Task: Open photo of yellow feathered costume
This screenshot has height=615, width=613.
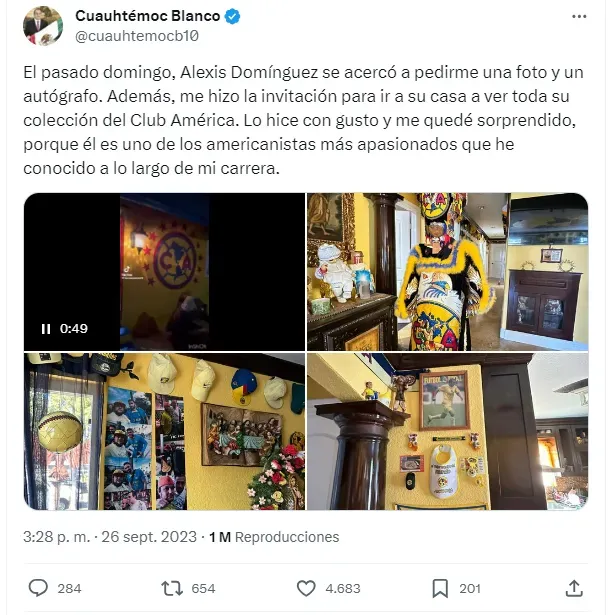Action: click(447, 272)
